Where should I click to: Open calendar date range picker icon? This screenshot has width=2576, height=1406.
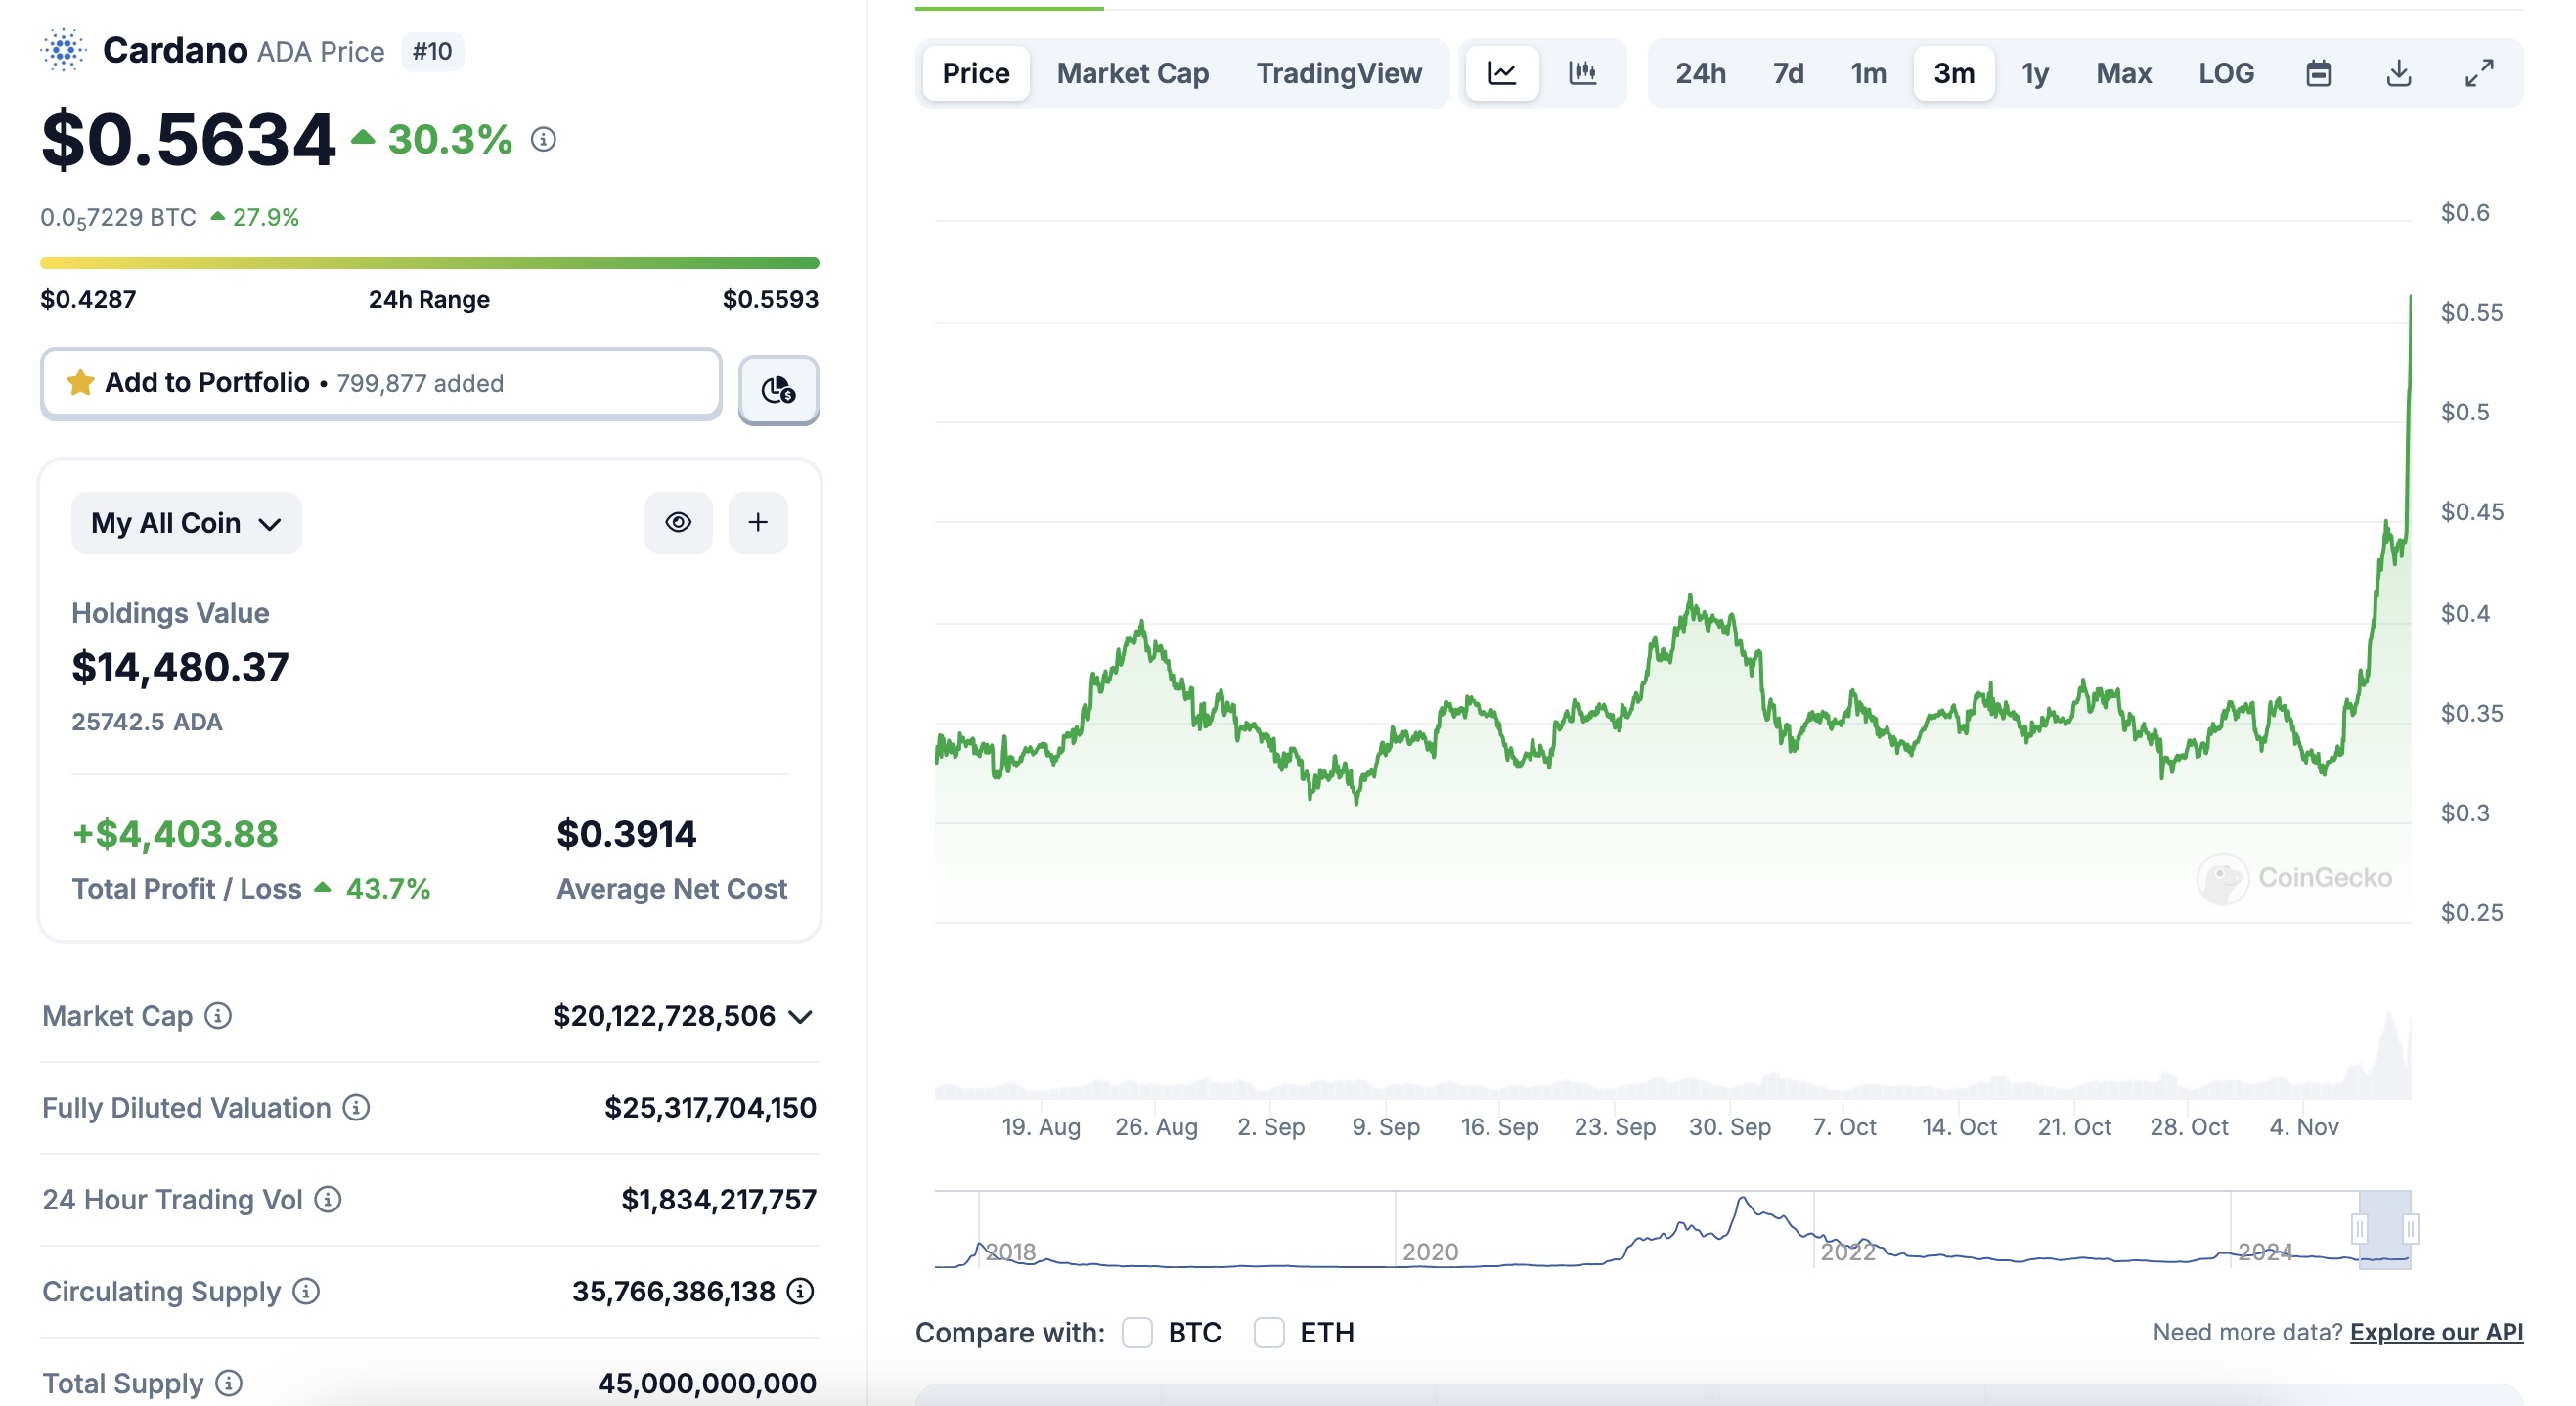[x=2318, y=73]
